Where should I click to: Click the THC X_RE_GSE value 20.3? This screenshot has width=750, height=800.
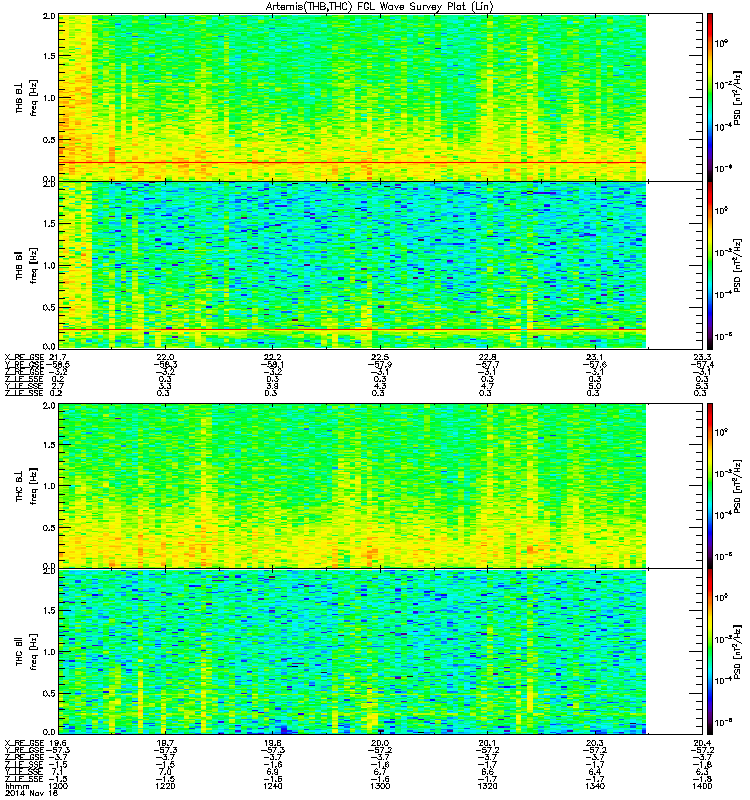click(x=595, y=743)
